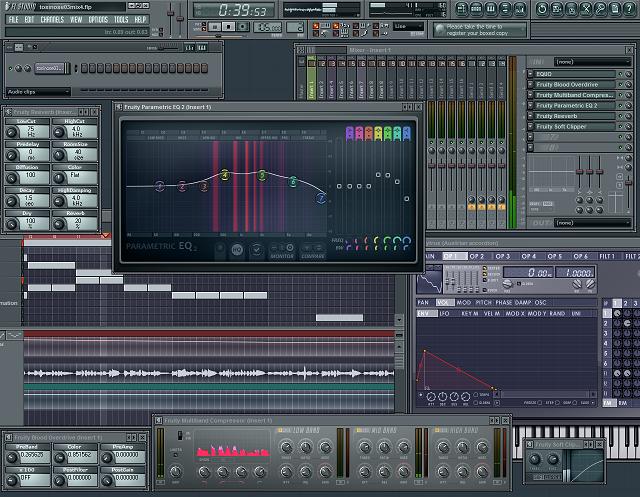Click the undo history circular arrow icon
The width and height of the screenshot is (640, 497).
coord(542,9)
